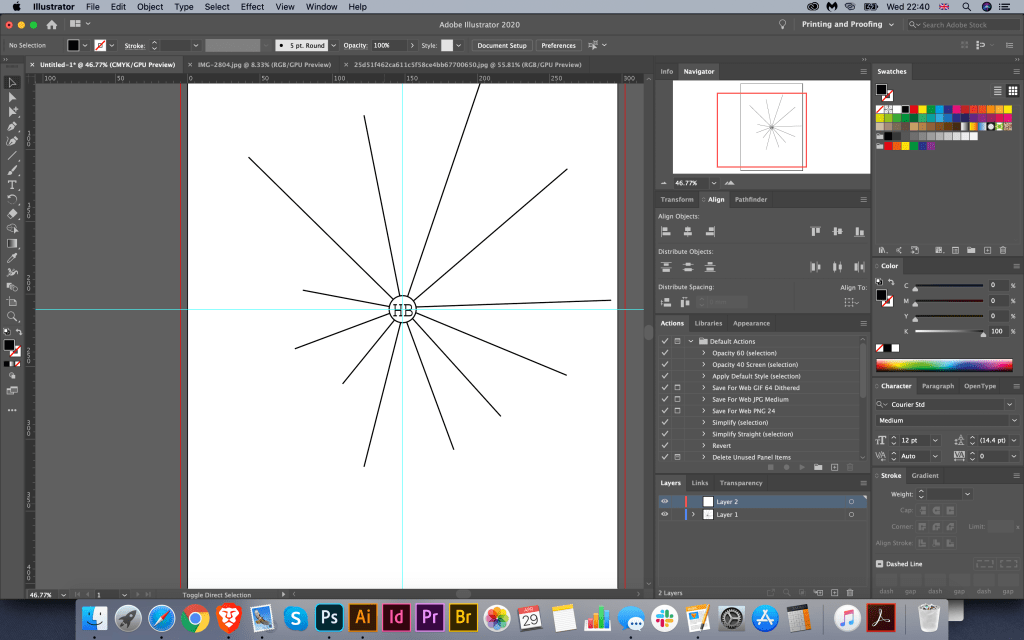This screenshot has width=1024, height=640.
Task: Expand Layer 1 sublayers
Action: point(693,514)
